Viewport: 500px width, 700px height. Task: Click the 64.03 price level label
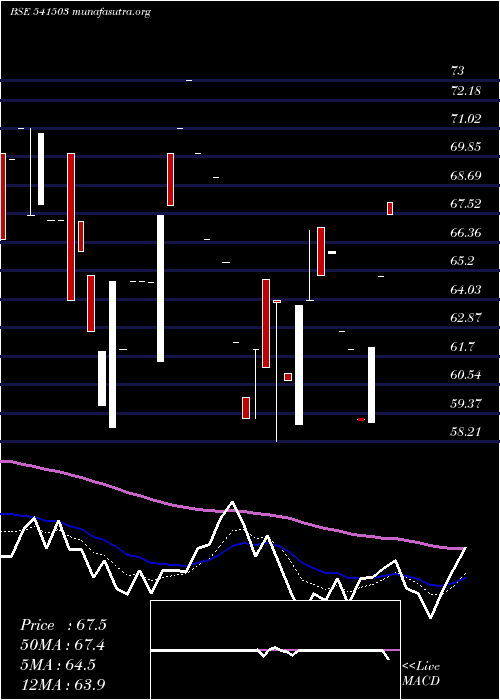[x=466, y=289]
